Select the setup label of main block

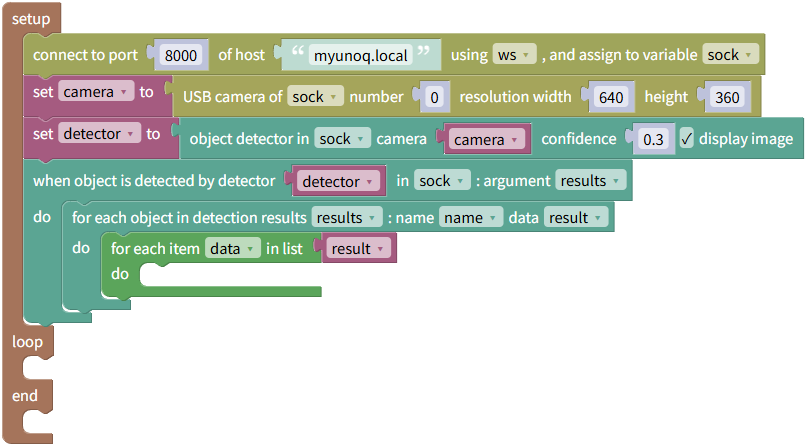tap(31, 19)
